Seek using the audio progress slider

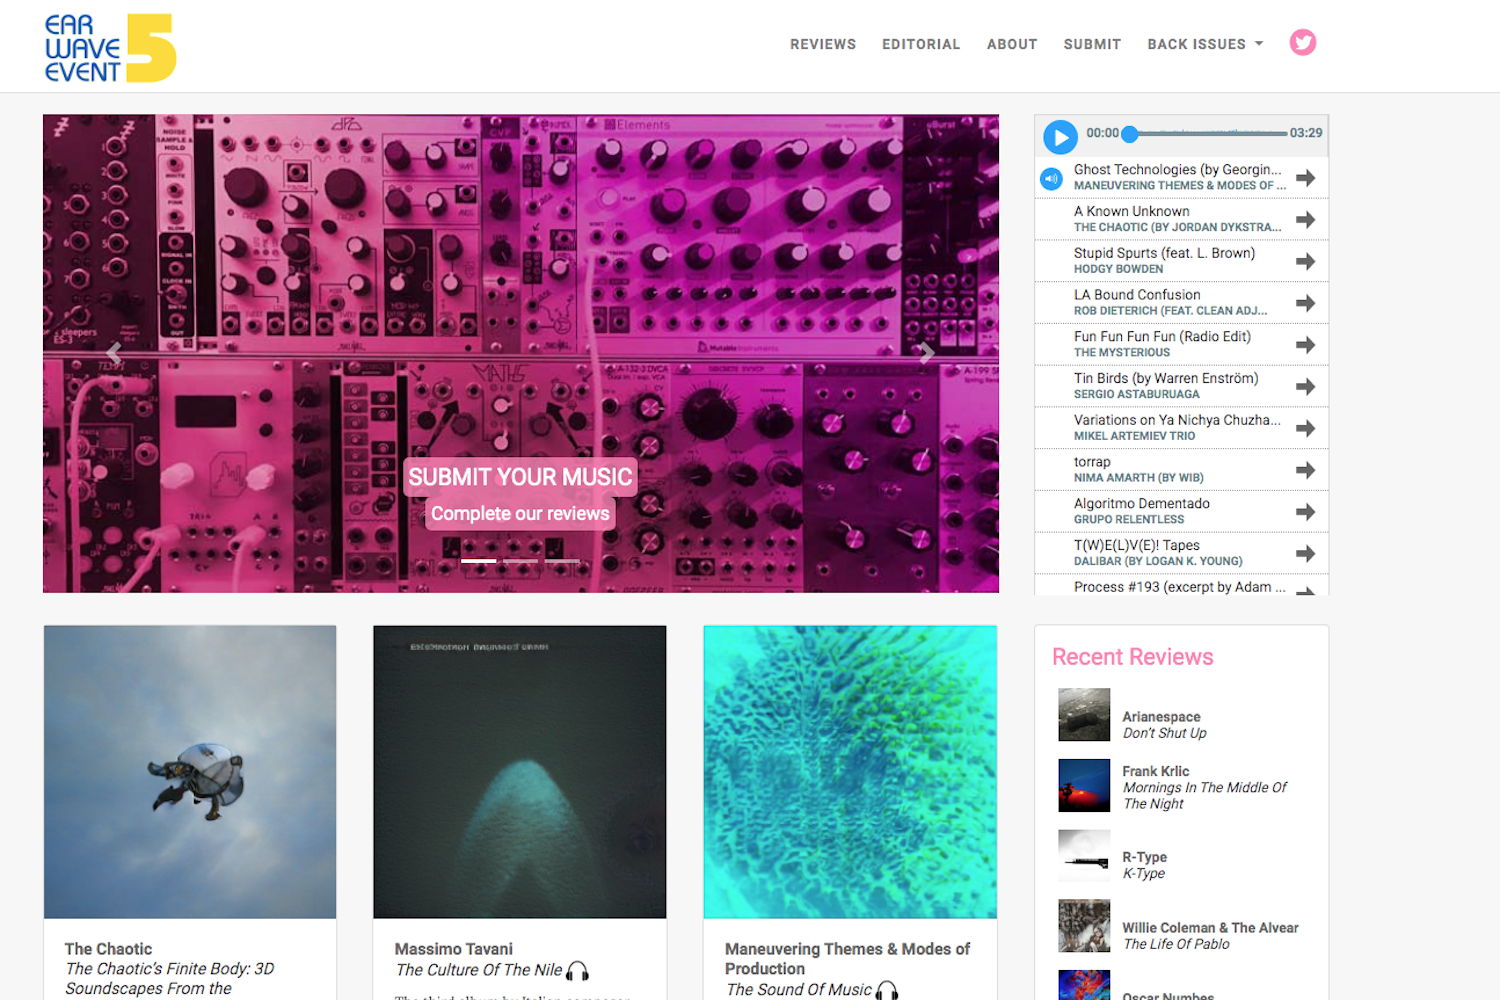click(1208, 133)
